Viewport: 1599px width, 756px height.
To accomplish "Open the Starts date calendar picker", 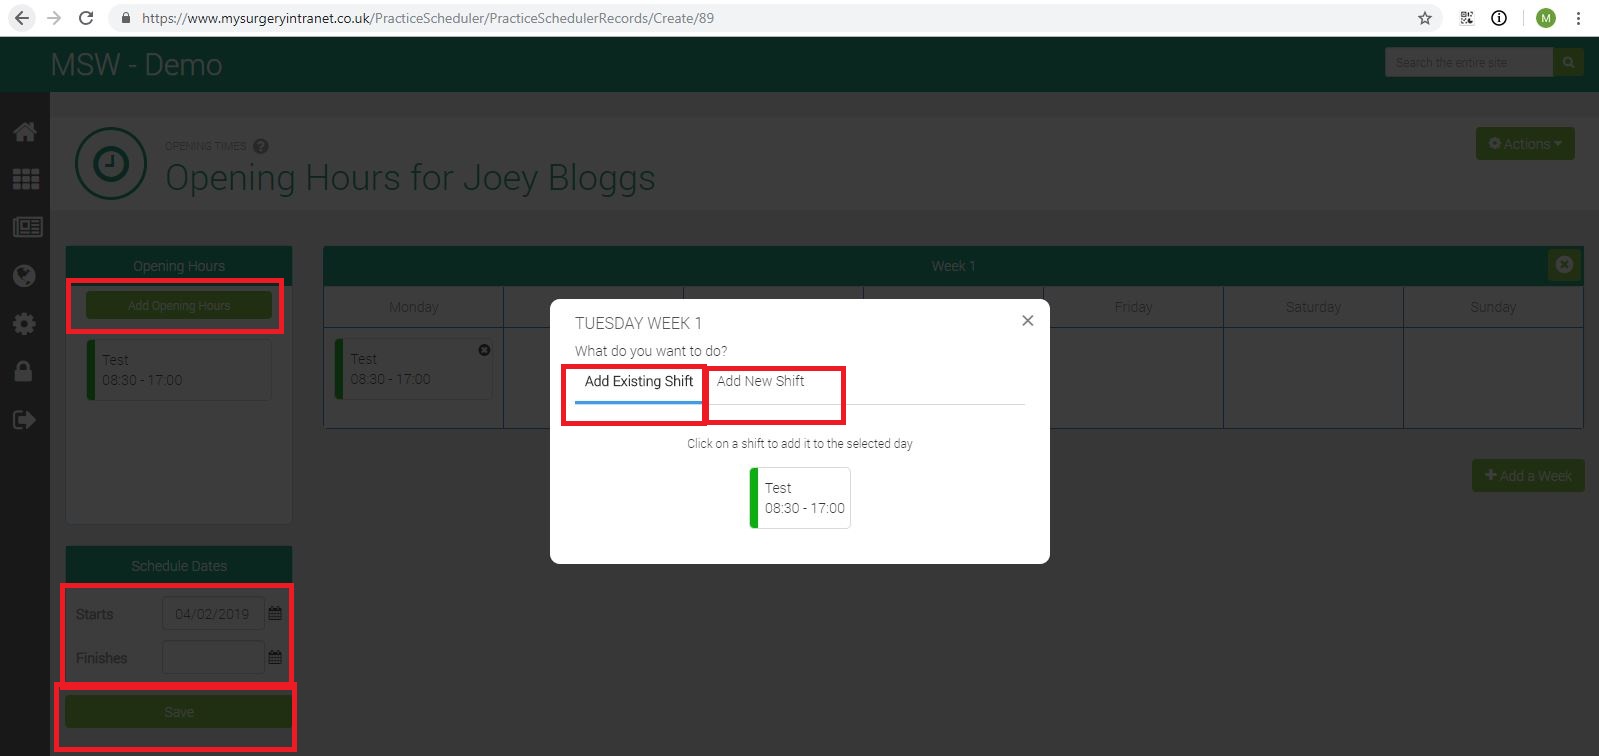I will (275, 613).
